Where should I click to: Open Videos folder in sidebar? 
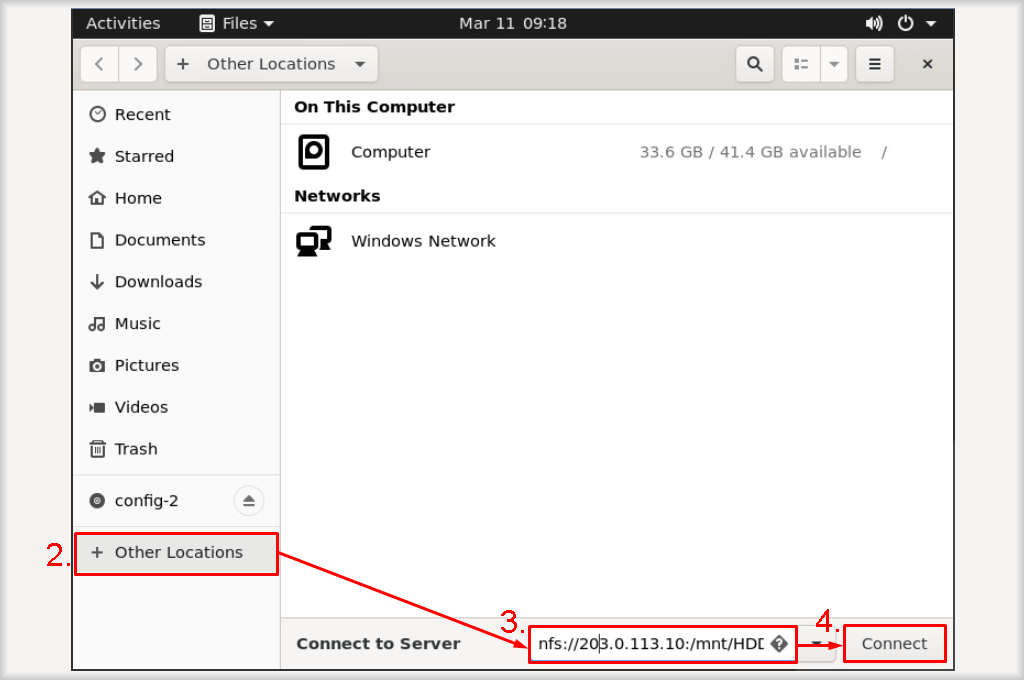coord(176,407)
